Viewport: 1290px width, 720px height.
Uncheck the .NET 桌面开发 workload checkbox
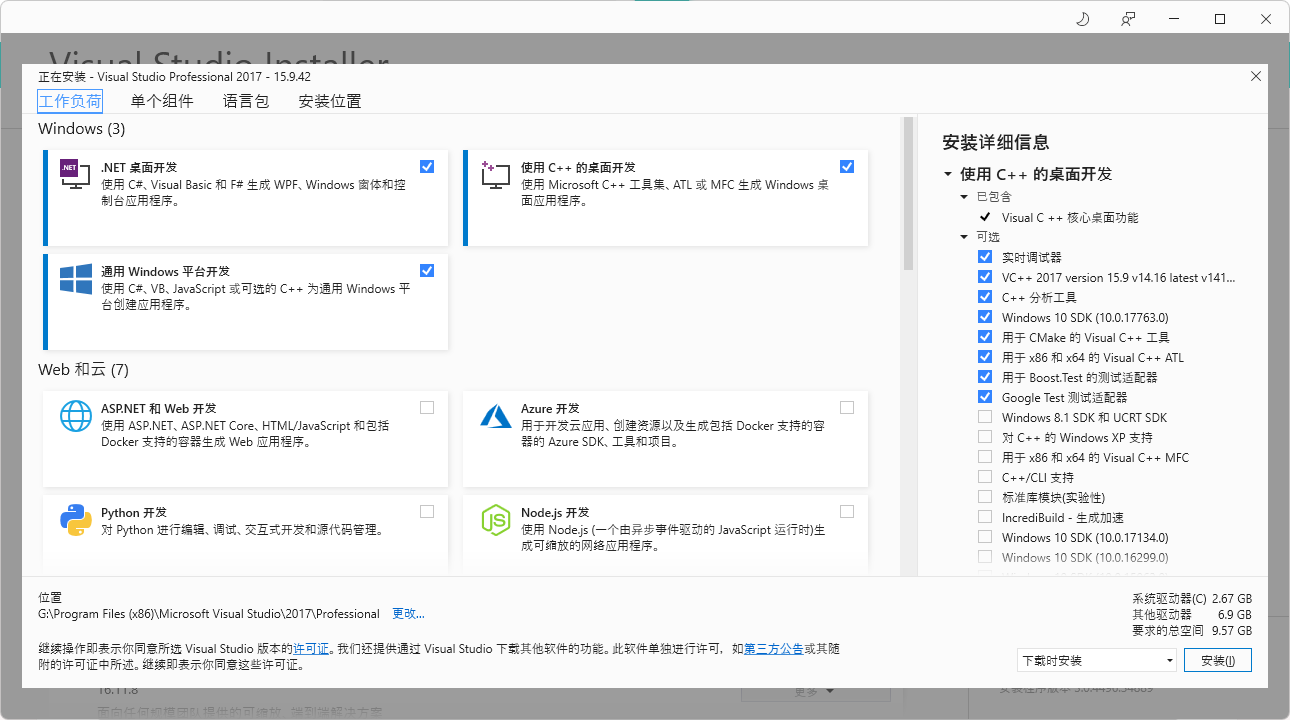click(427, 166)
